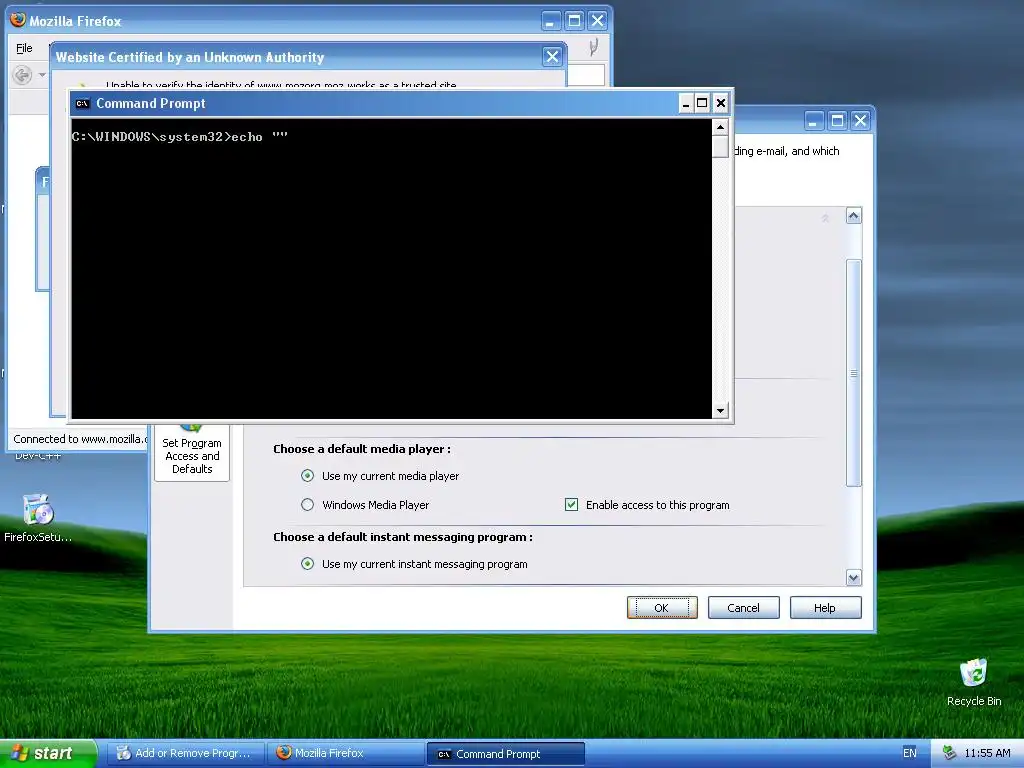
Task: Click the 11:55 AM clock in the system tray
Action: pos(987,753)
